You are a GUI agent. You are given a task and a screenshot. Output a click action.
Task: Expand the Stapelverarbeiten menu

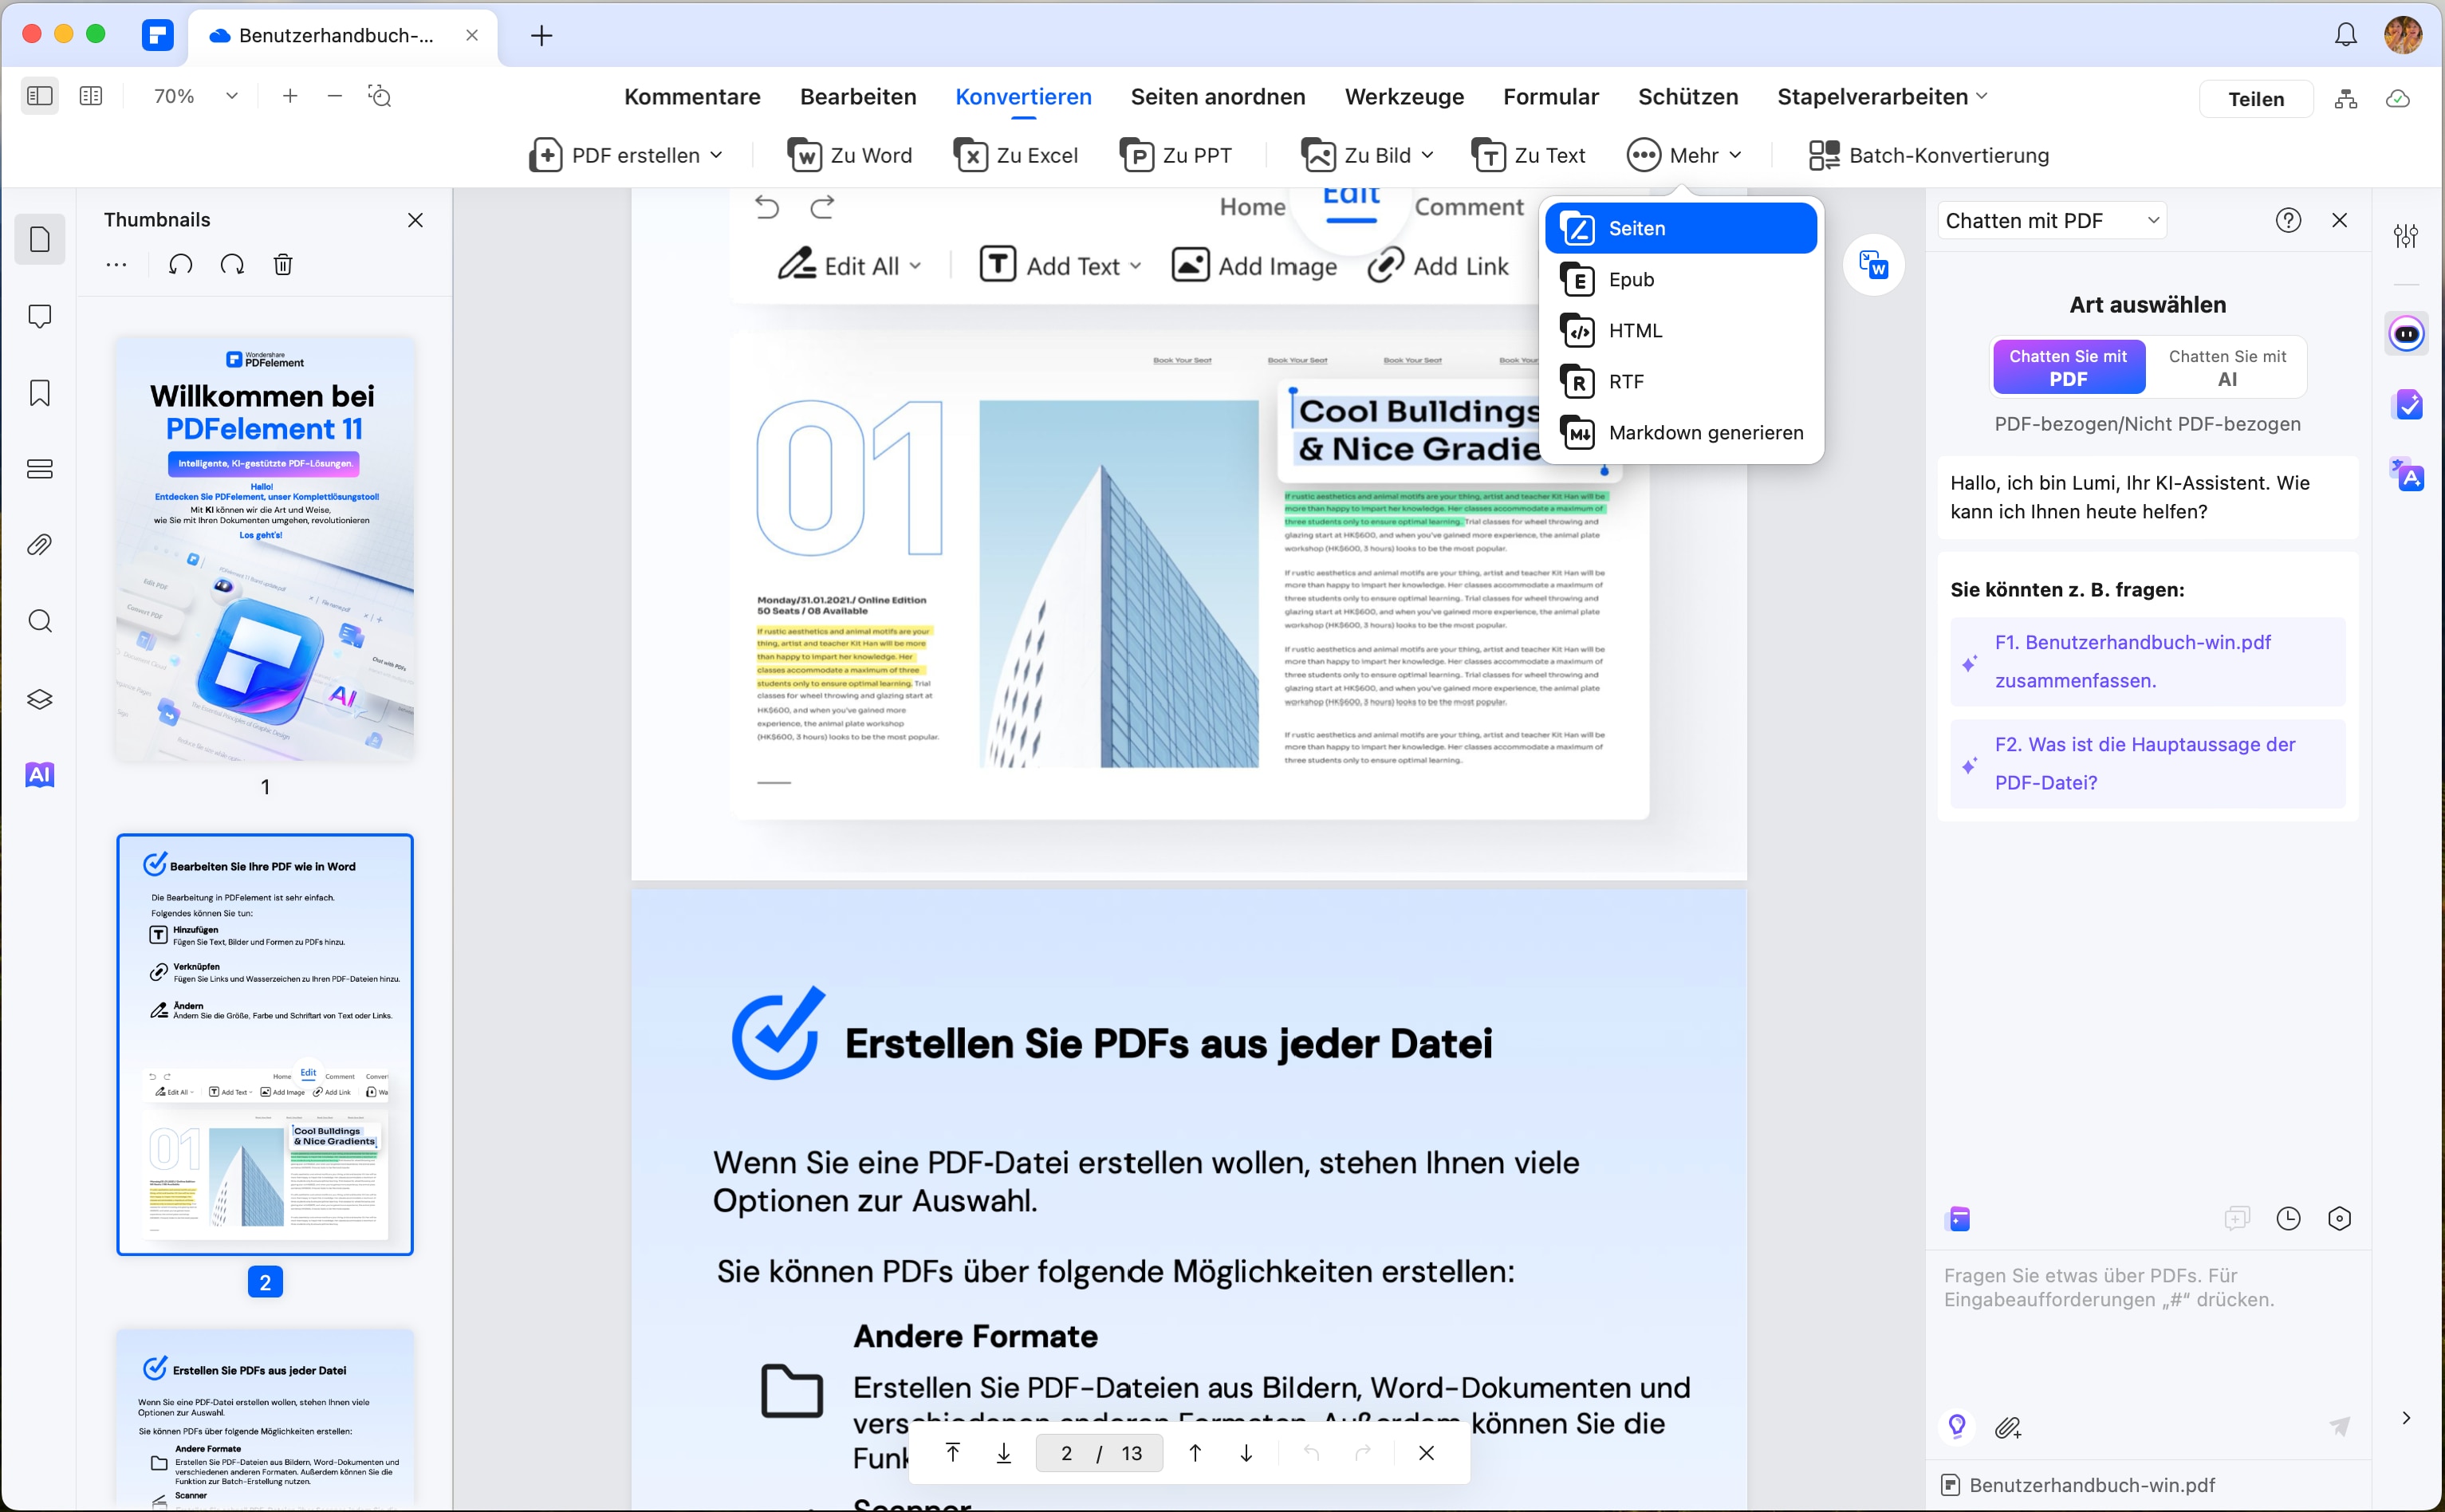(1882, 97)
